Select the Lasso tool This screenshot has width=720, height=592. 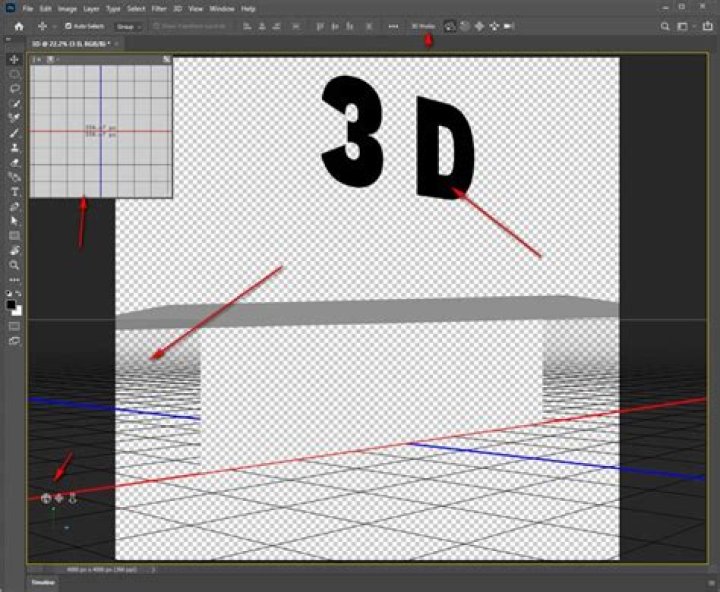[x=15, y=88]
